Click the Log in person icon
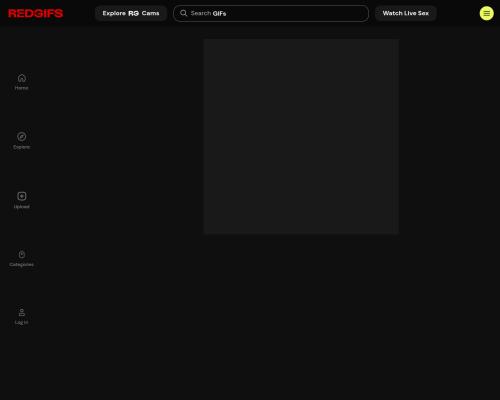This screenshot has width=500, height=400. click(x=22, y=312)
